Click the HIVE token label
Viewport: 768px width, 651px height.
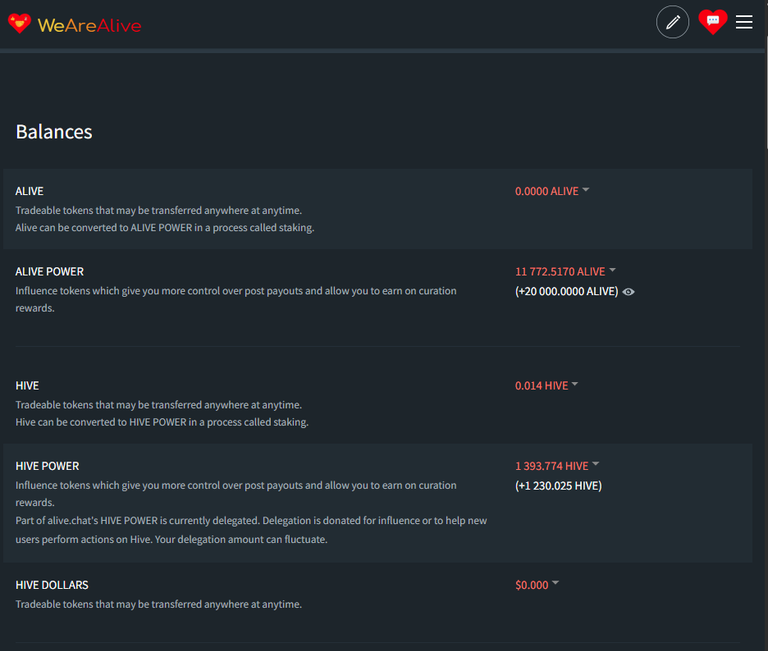[x=27, y=386]
